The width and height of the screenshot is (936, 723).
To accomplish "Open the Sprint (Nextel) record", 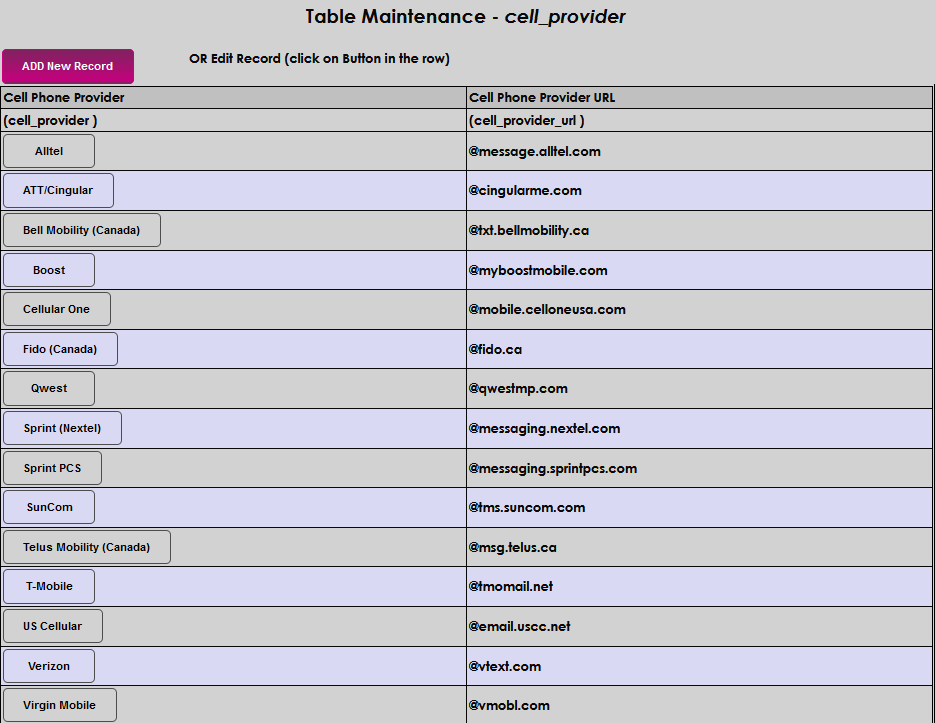I will [x=62, y=428].
